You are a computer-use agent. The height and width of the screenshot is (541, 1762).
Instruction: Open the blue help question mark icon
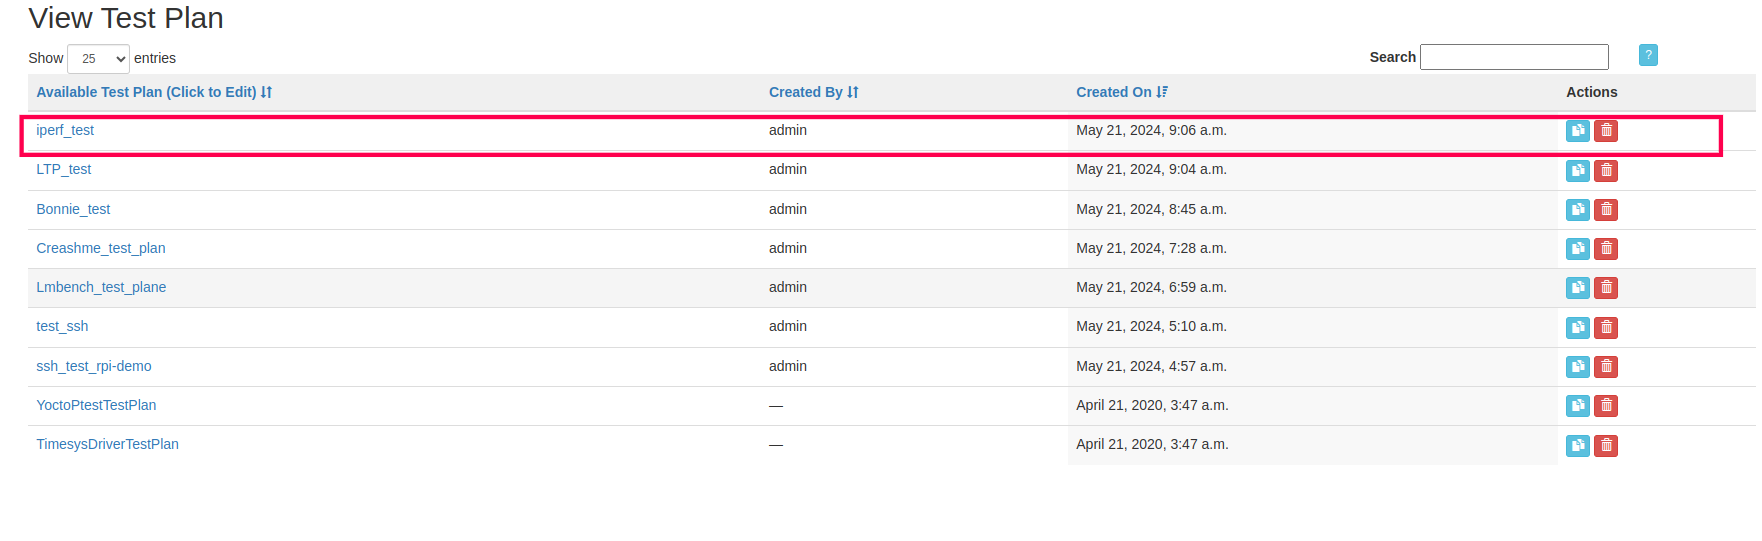1648,55
